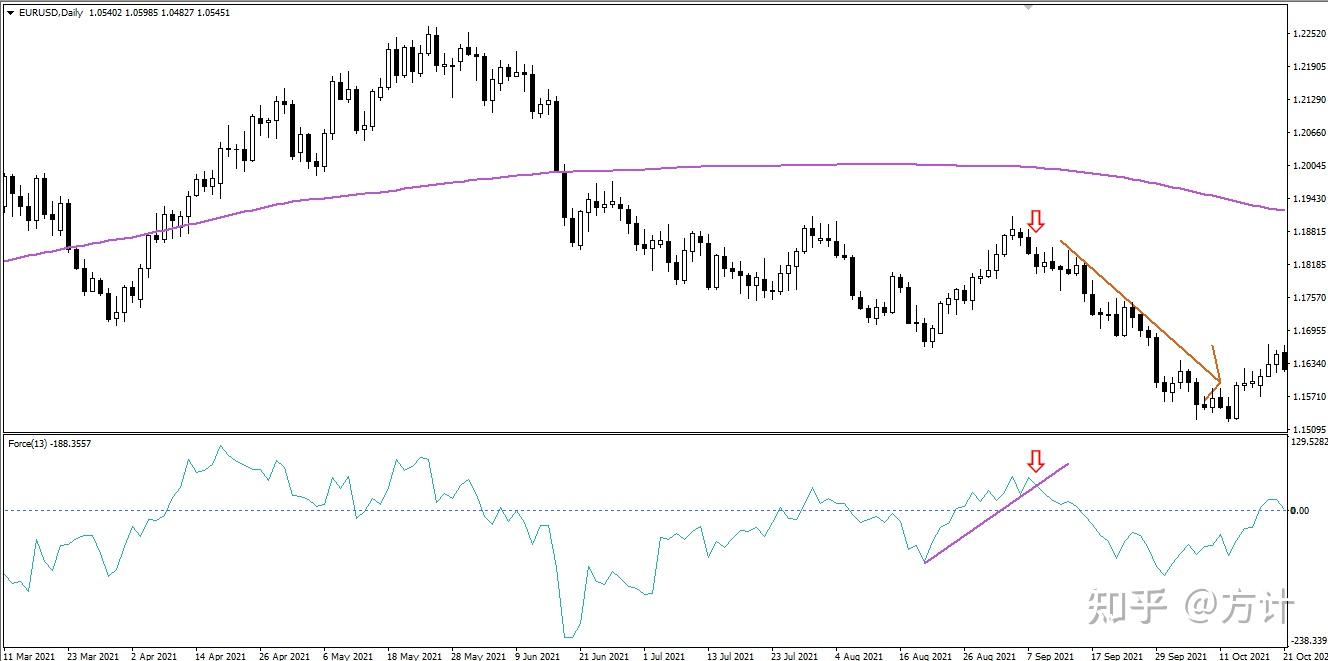This screenshot has height=661, width=1328.
Task: Click the 26 Aug 2021 date label
Action: [x=990, y=656]
